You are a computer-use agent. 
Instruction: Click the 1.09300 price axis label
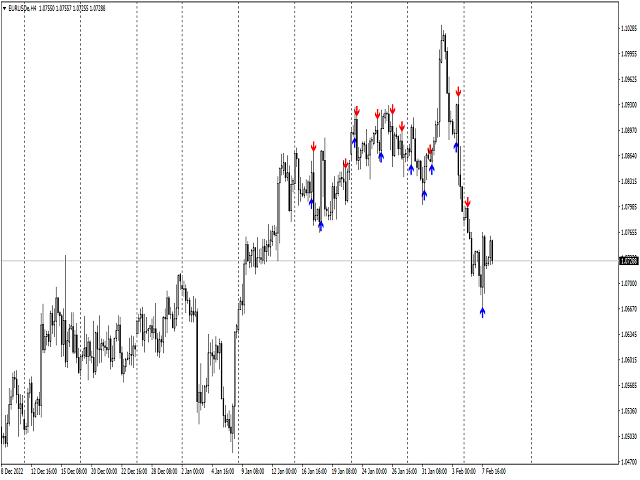pyautogui.click(x=629, y=105)
